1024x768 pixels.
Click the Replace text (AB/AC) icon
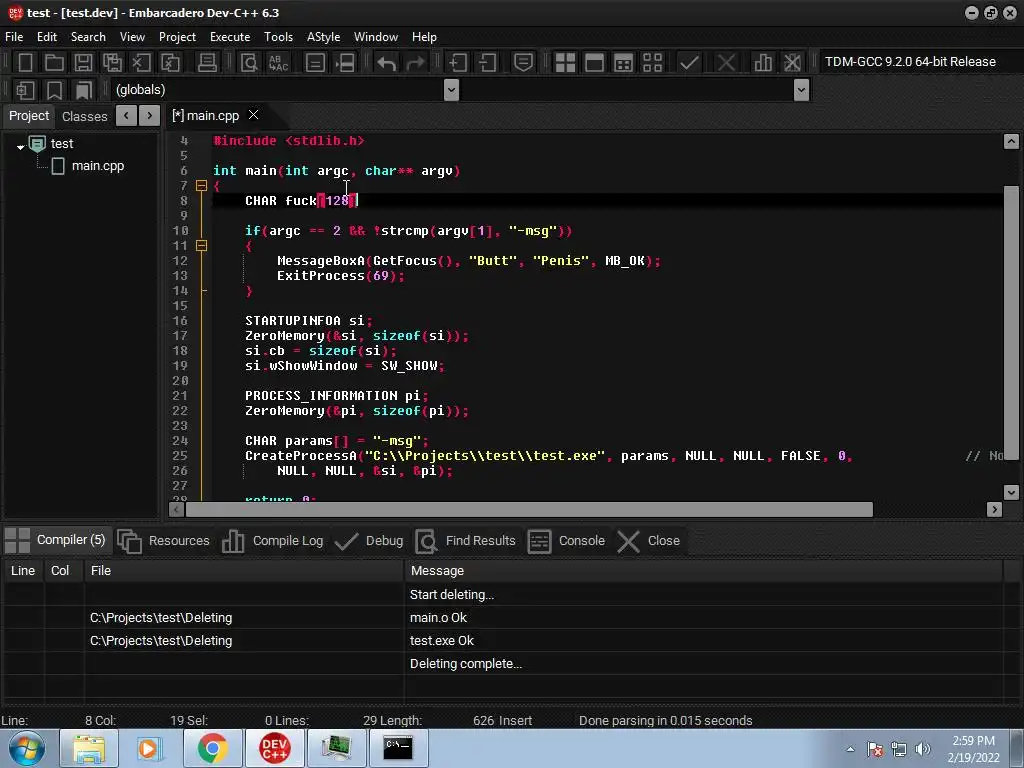point(278,62)
